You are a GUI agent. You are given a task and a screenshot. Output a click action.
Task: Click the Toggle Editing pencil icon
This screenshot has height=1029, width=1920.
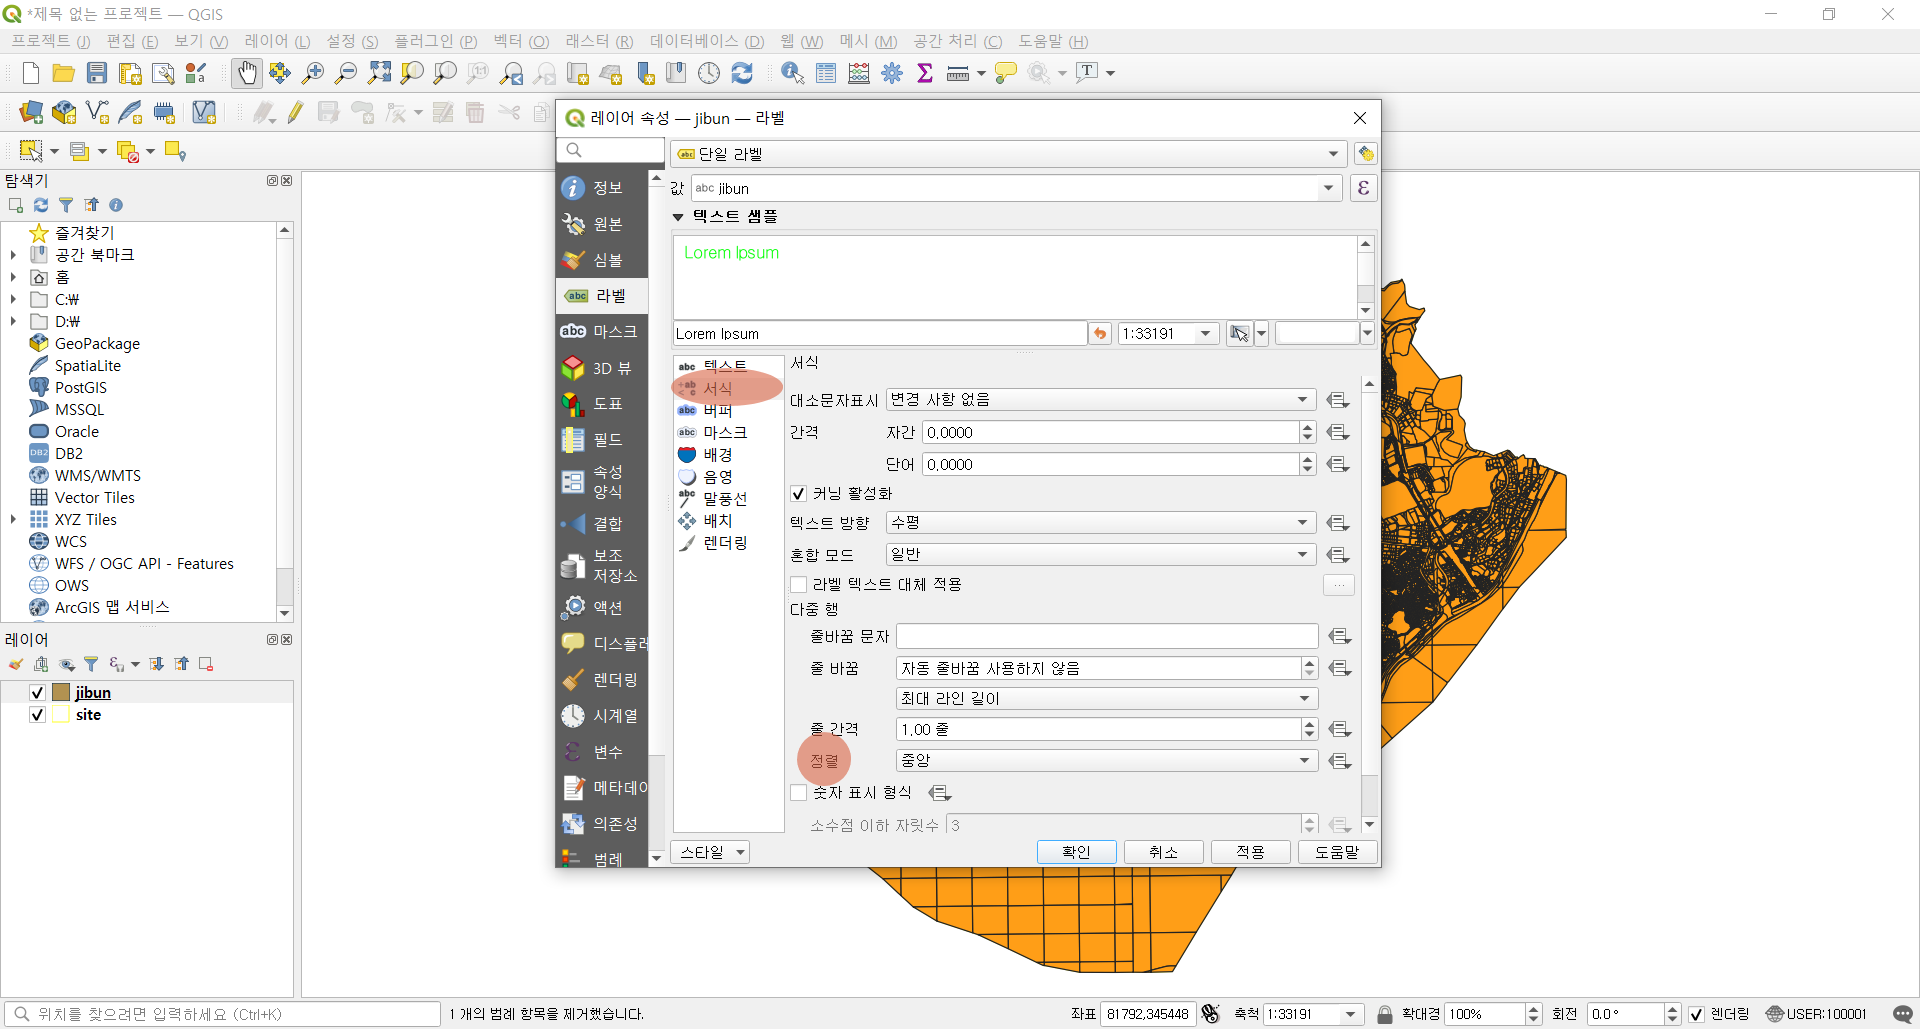295,112
